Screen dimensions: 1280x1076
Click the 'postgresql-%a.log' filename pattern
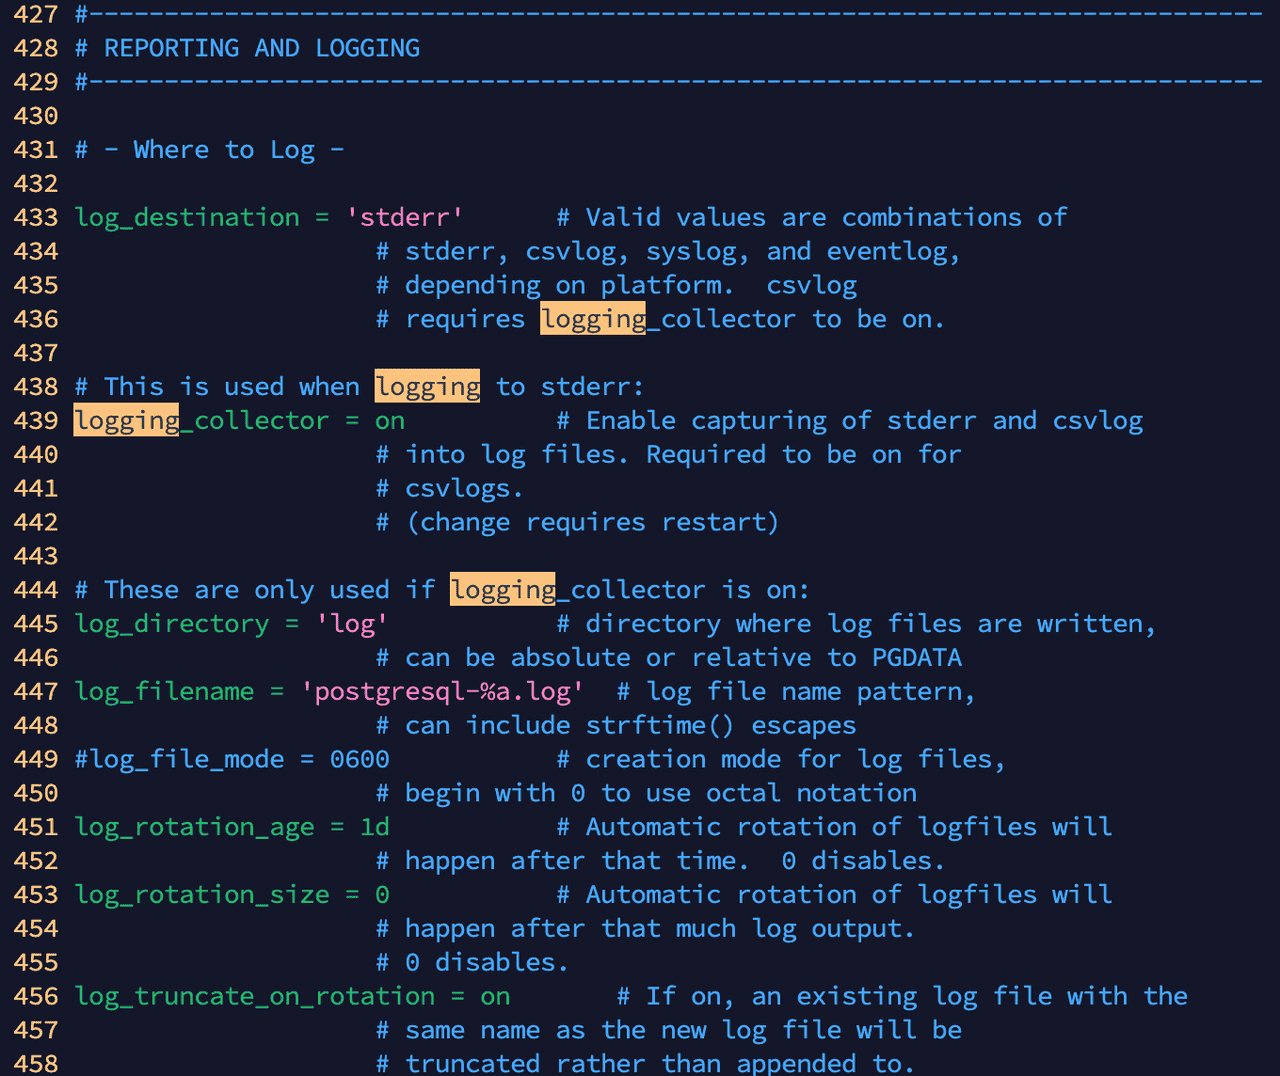[443, 691]
